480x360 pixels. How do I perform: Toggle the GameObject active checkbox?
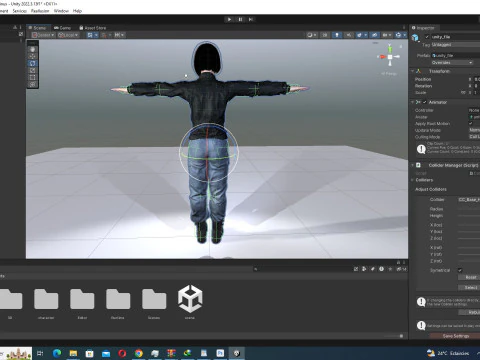point(427,37)
